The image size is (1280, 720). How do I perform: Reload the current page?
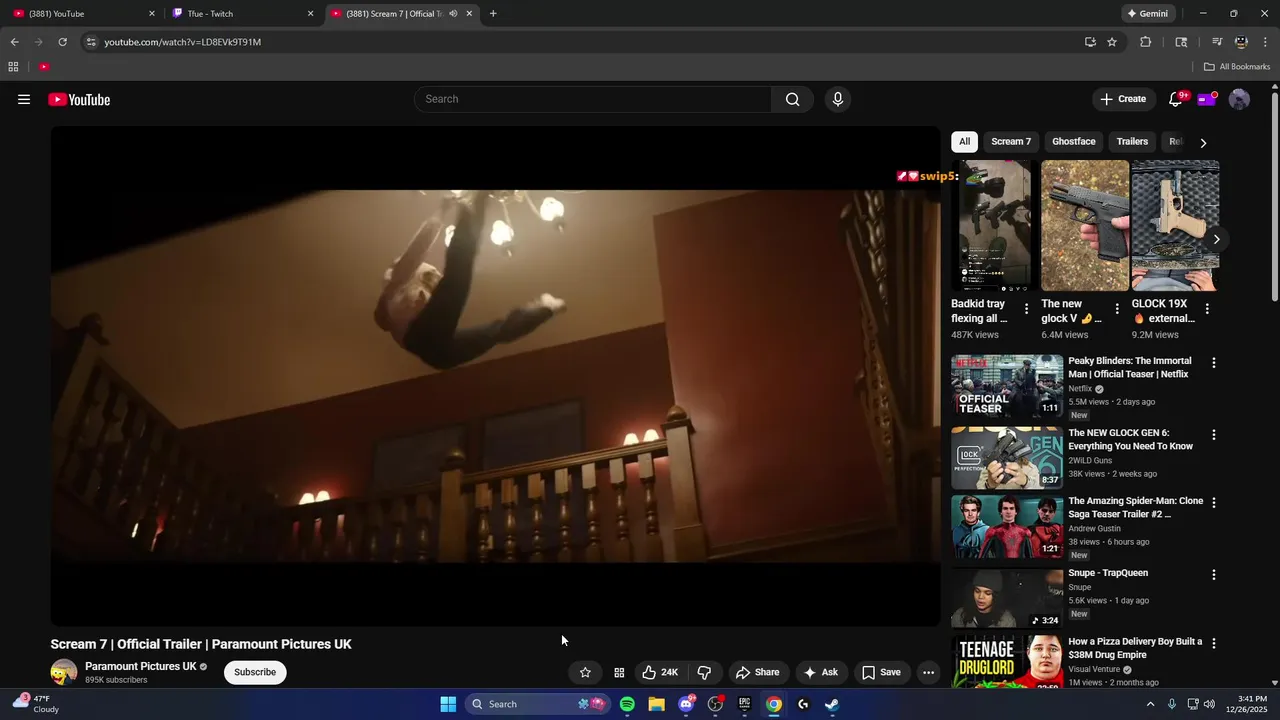62,42
